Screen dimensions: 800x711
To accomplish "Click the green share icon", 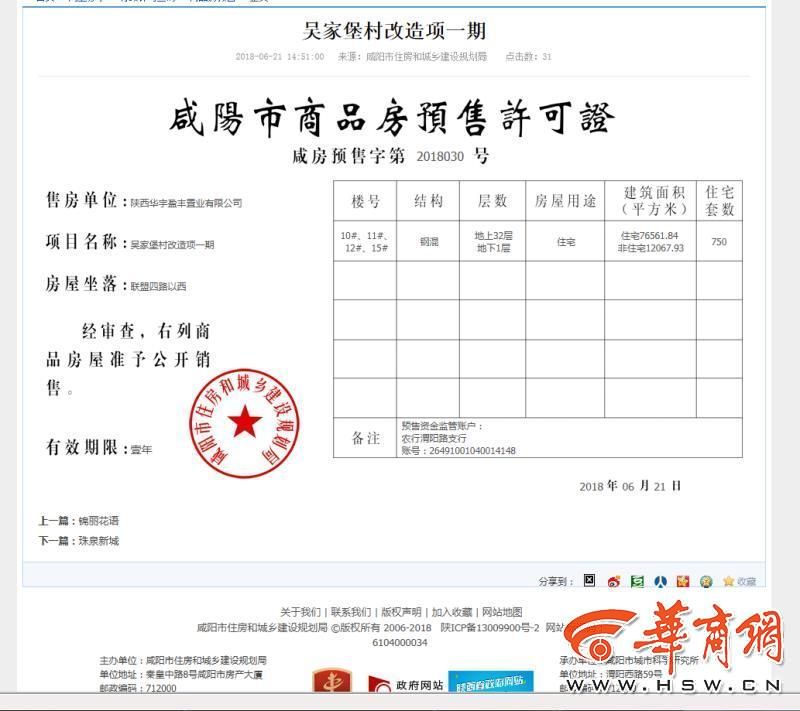I will [636, 581].
